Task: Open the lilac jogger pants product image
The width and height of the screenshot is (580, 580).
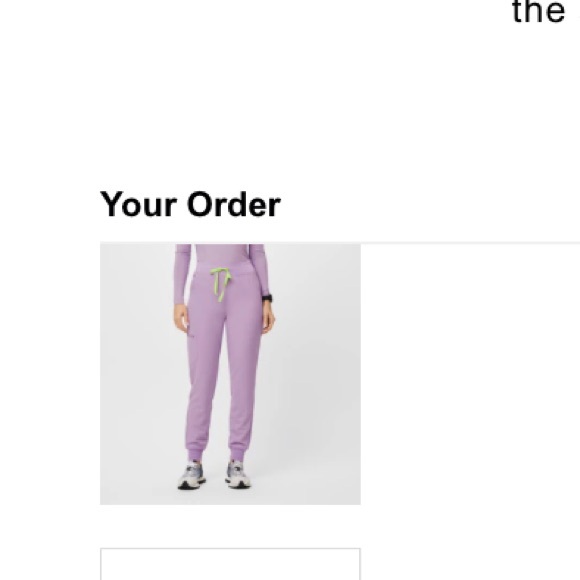Action: [x=230, y=374]
